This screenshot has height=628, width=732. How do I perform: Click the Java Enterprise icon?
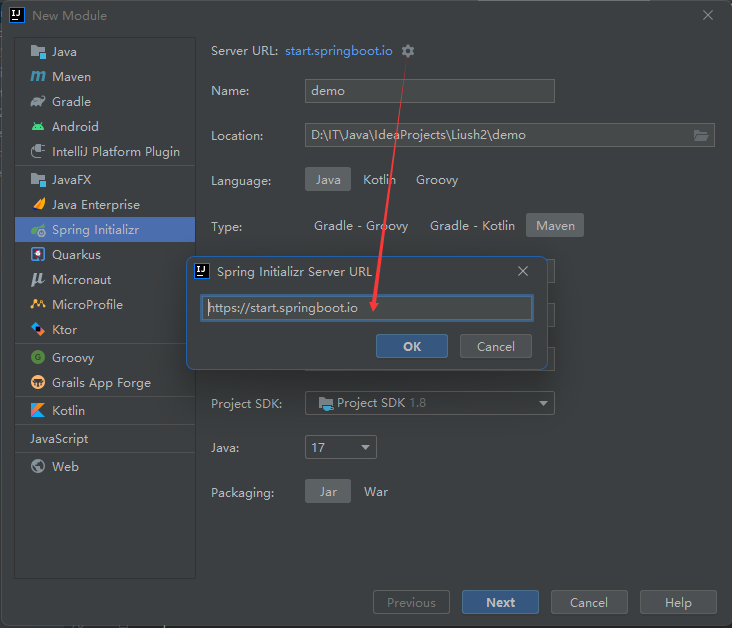(x=39, y=204)
